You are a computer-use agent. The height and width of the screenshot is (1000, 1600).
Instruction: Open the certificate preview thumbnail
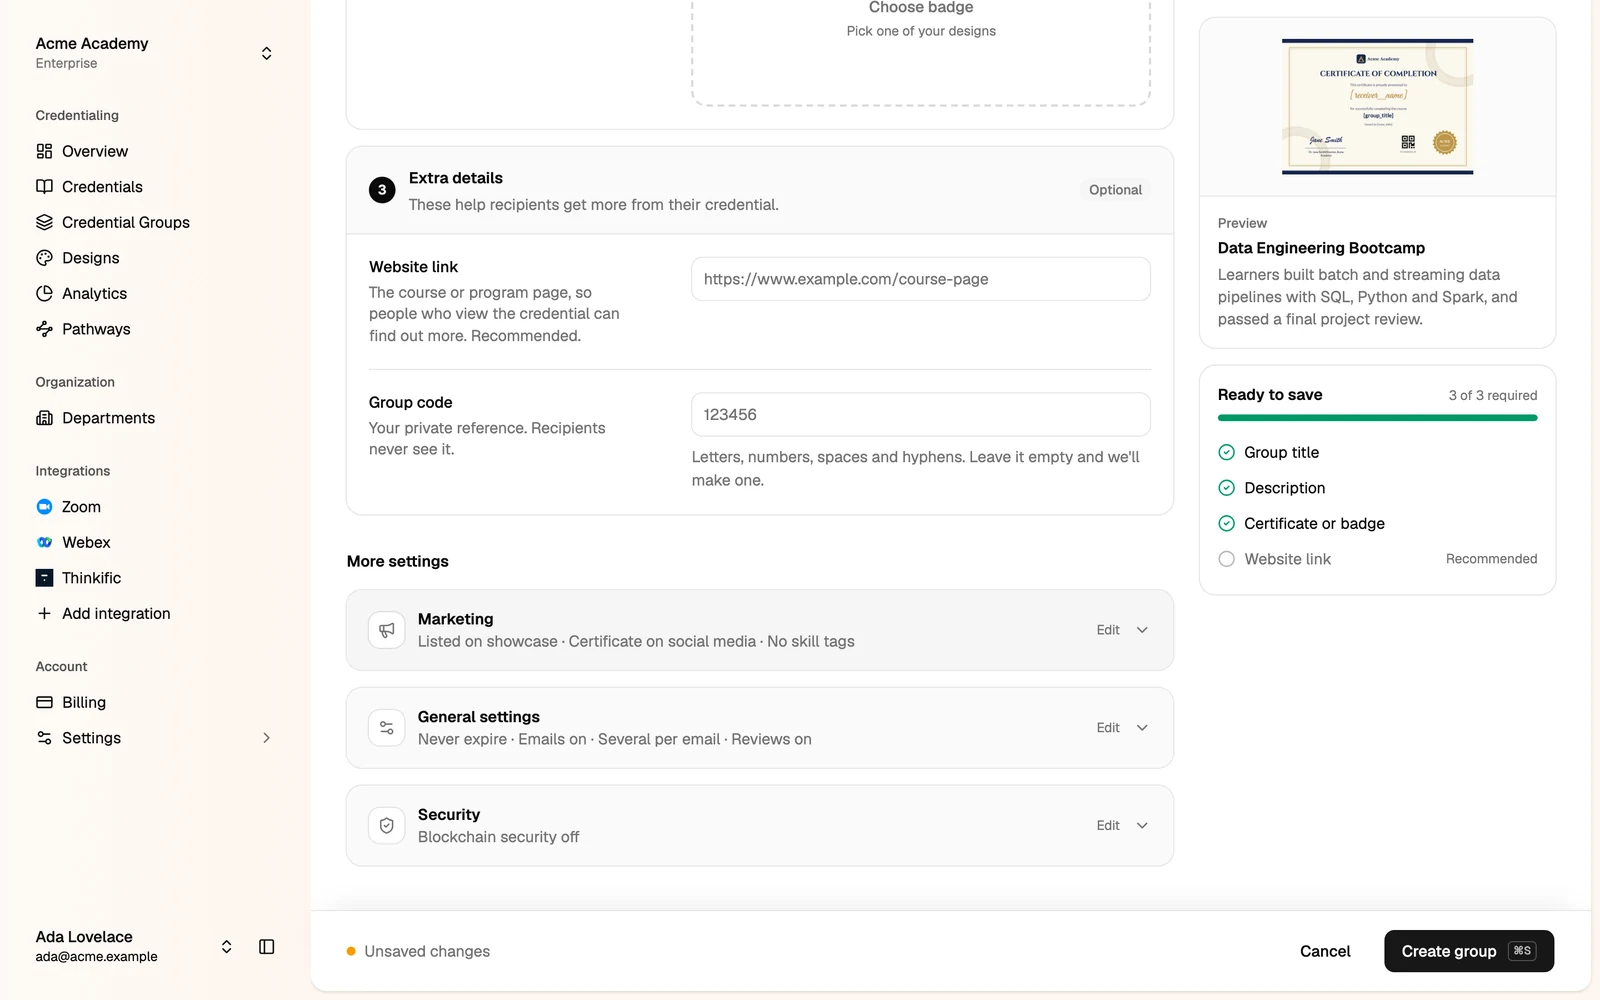(x=1378, y=107)
